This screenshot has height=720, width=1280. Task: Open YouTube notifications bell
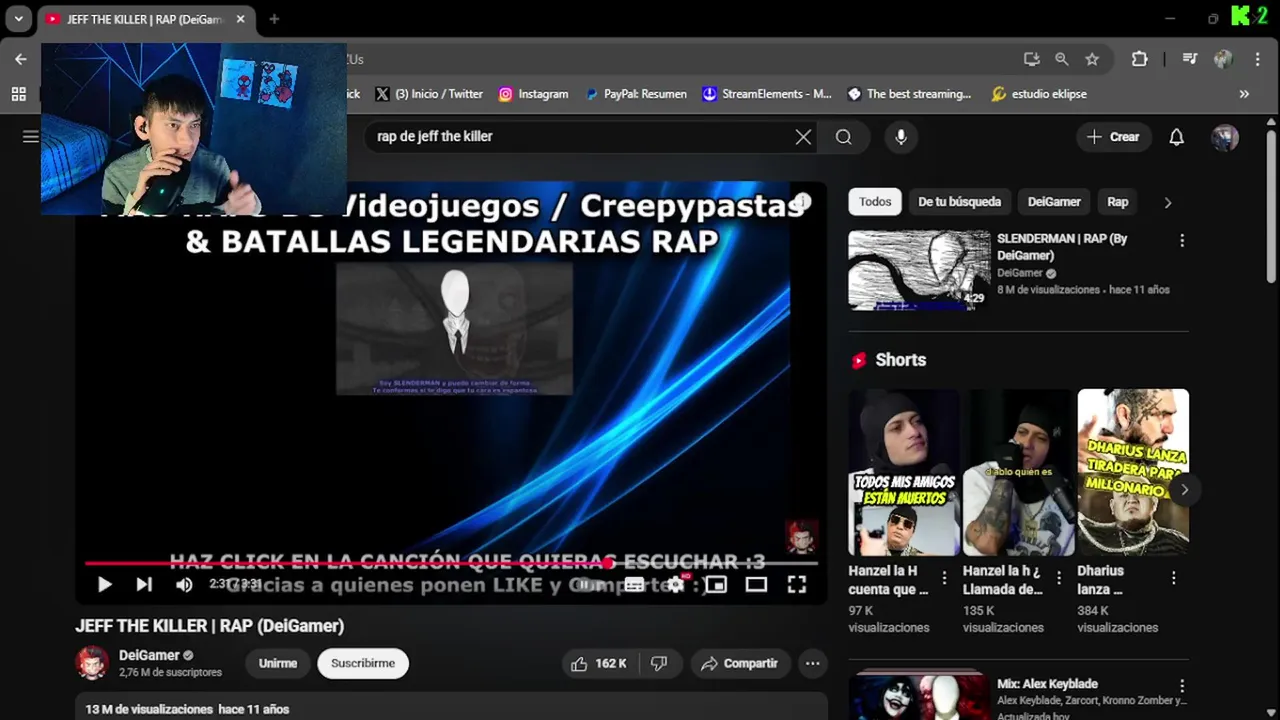pyautogui.click(x=1177, y=137)
